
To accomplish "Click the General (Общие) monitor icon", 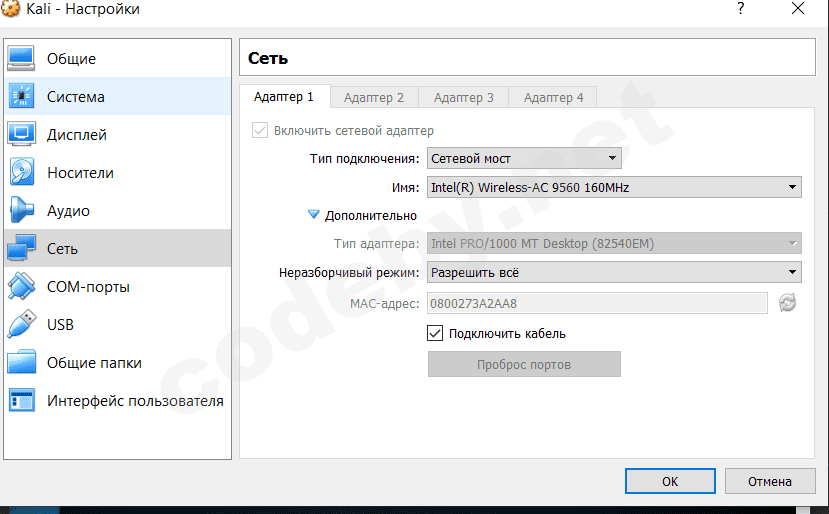I will (21, 58).
